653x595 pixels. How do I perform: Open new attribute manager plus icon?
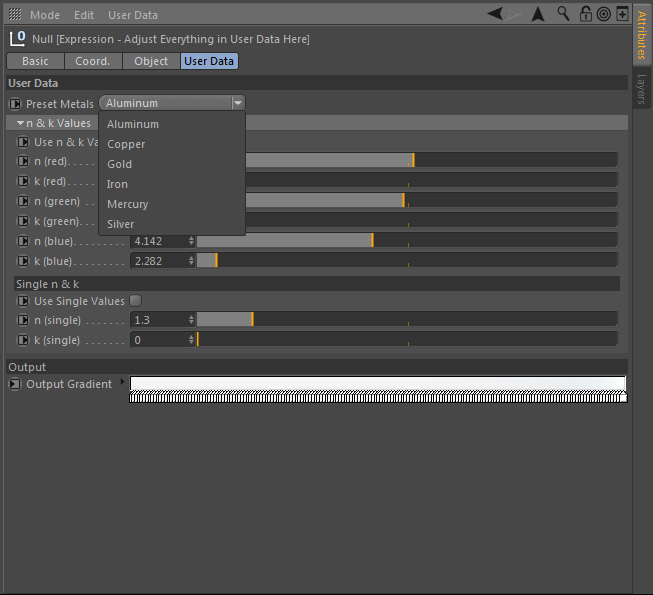pyautogui.click(x=622, y=14)
